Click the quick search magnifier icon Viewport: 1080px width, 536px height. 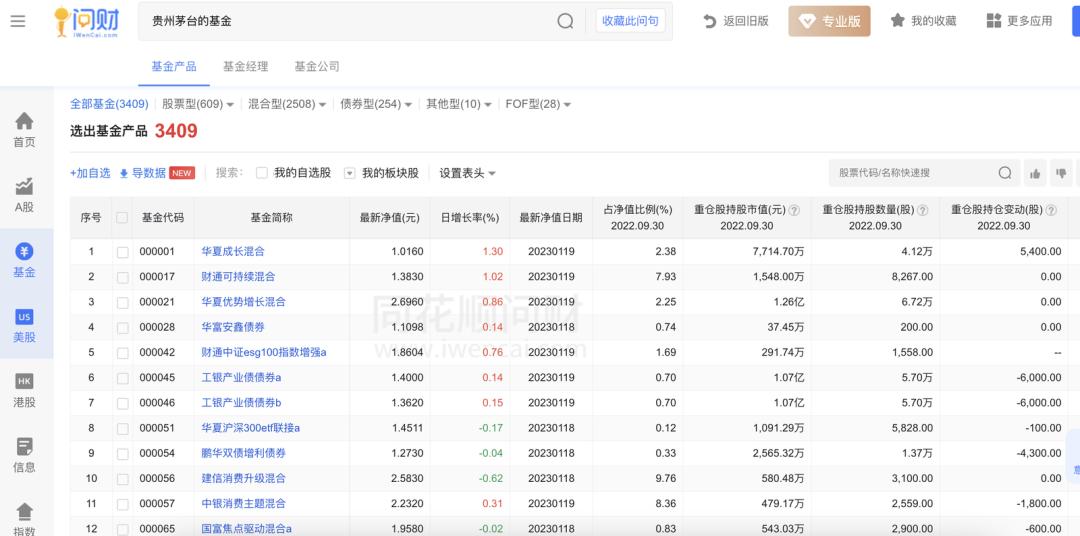click(1005, 173)
